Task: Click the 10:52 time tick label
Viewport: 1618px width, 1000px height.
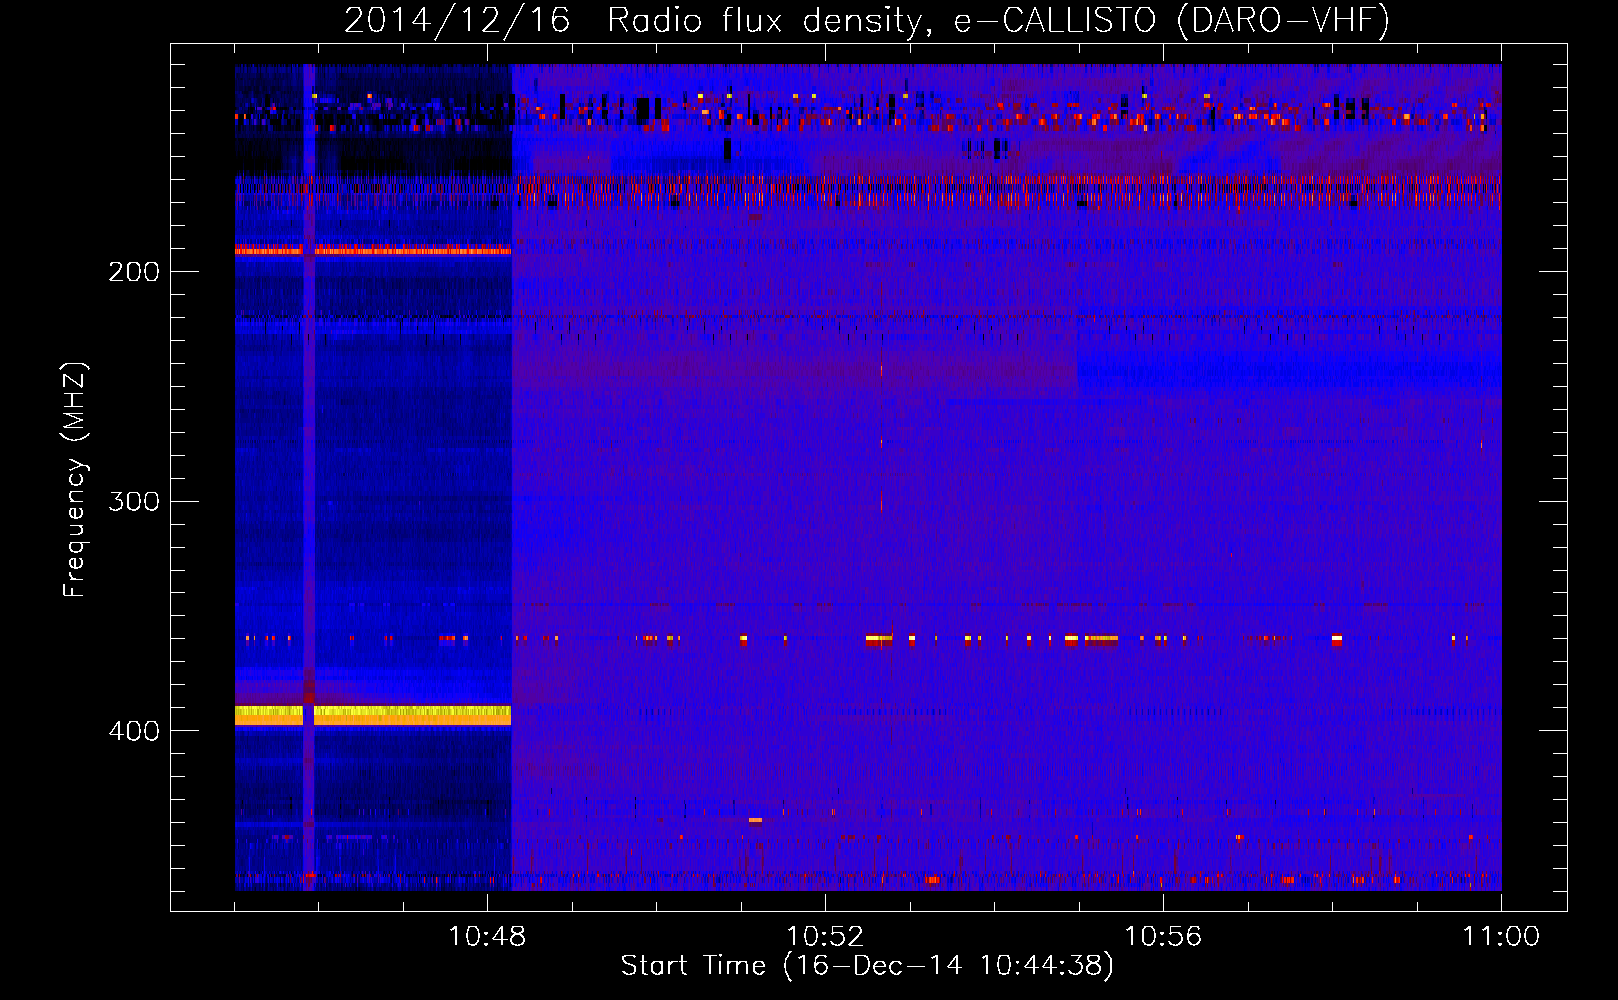Action: (x=825, y=937)
